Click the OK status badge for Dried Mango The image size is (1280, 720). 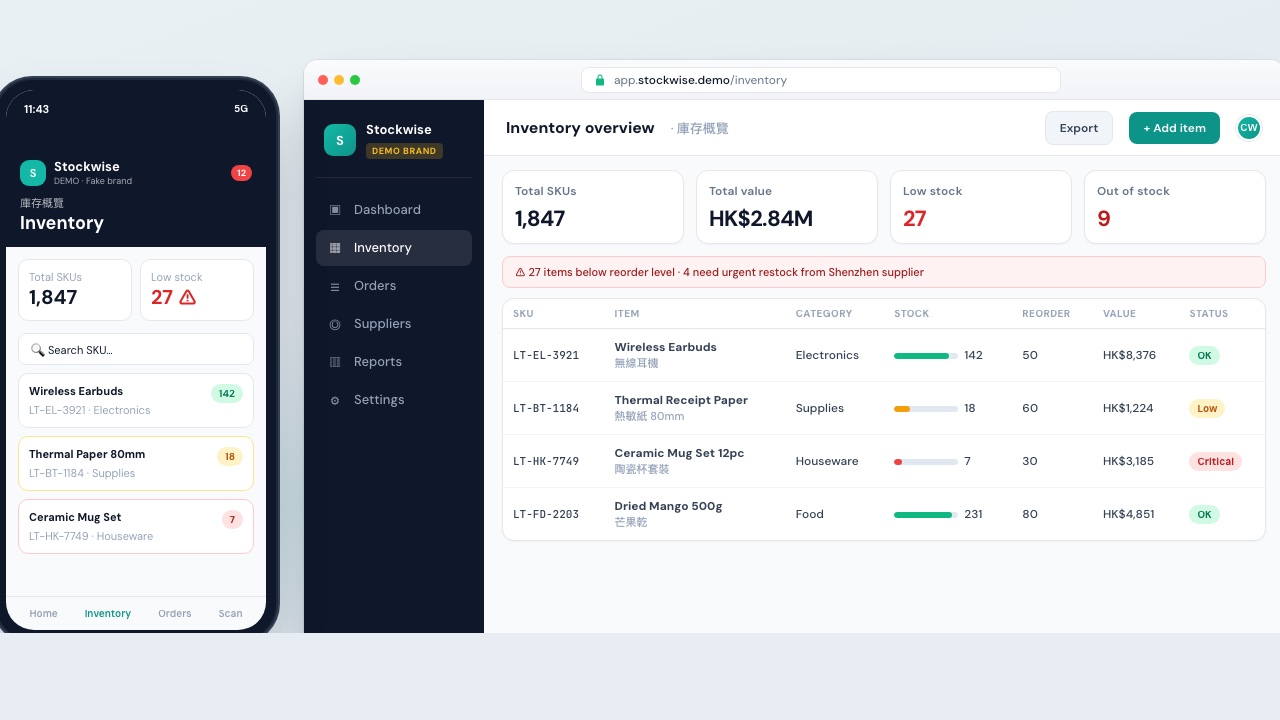pos(1204,514)
